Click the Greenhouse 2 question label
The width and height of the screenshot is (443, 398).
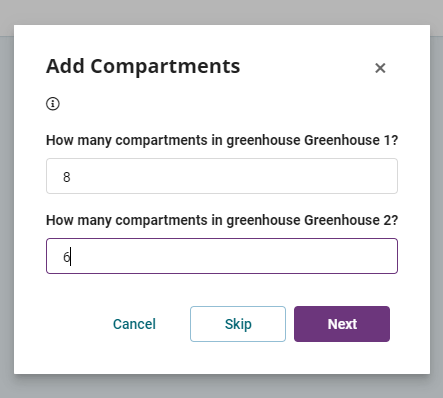(x=222, y=220)
